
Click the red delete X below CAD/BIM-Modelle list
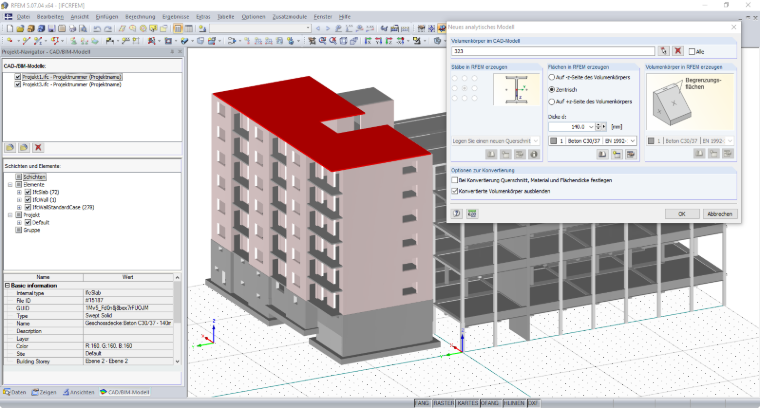(38, 147)
